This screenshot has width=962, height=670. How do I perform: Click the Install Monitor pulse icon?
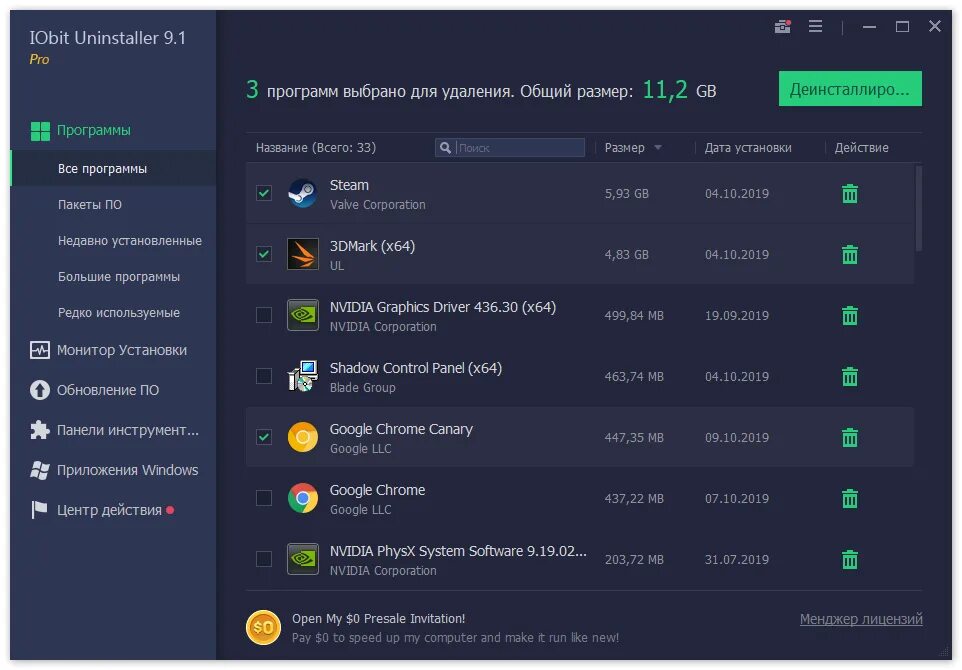(x=40, y=350)
